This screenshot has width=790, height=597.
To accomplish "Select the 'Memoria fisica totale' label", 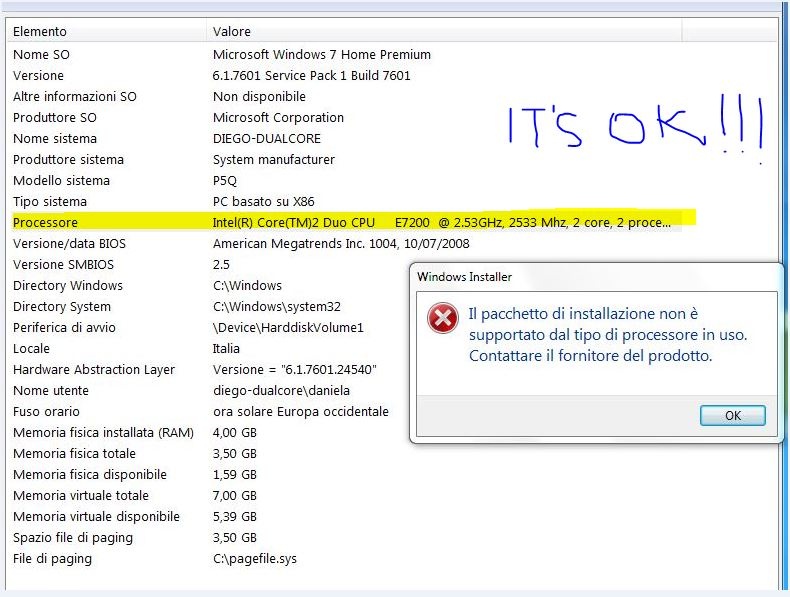I will [74, 453].
